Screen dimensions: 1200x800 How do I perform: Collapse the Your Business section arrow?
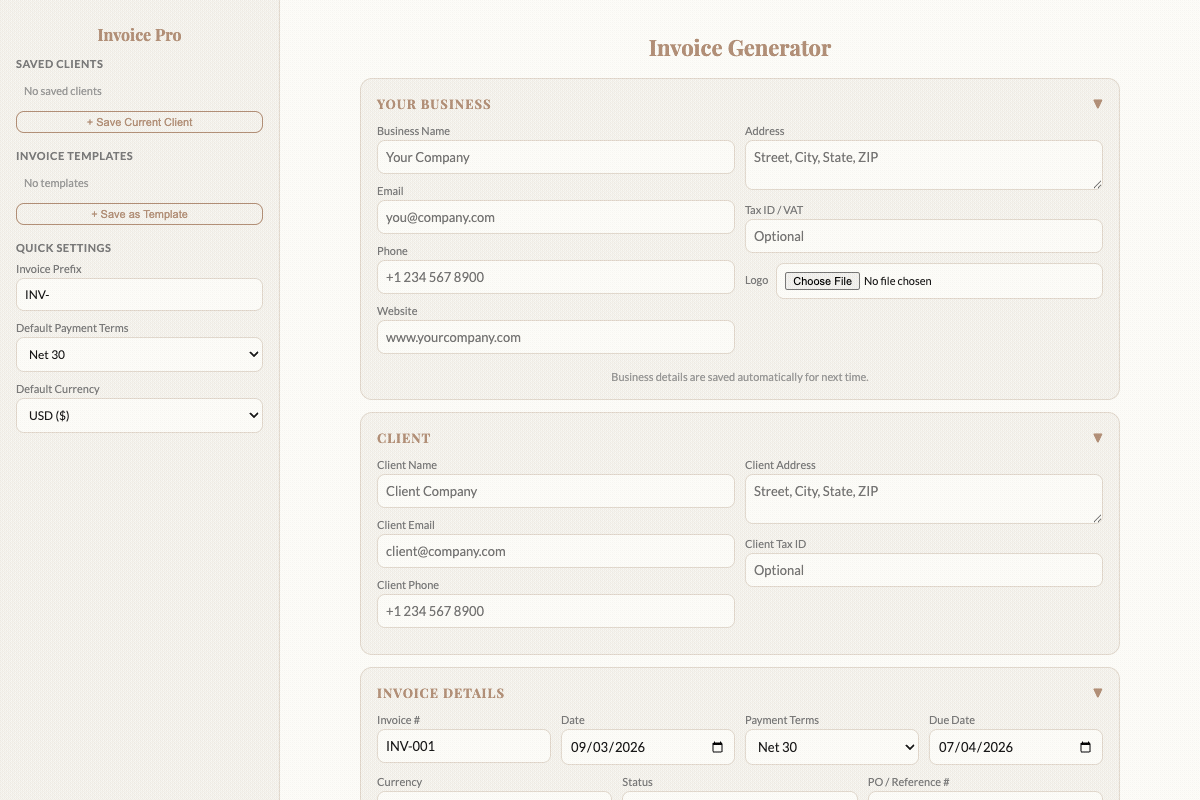coord(1097,104)
